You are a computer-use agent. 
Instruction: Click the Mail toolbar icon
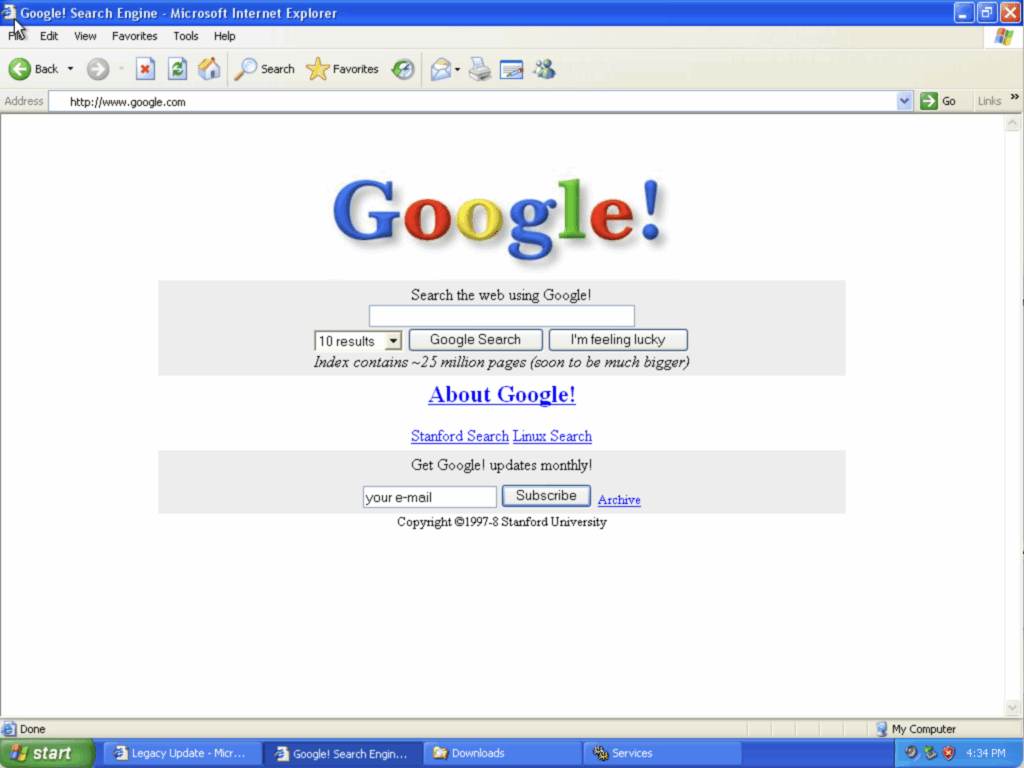440,69
